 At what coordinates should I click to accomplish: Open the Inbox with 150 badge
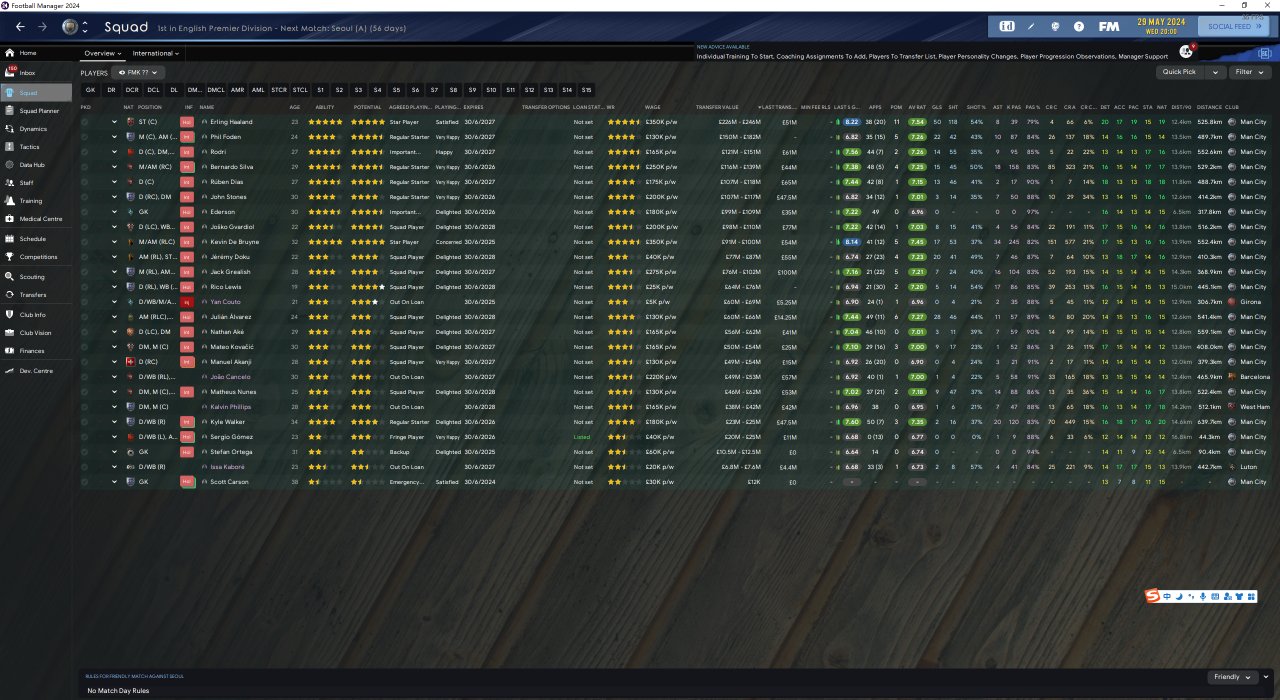pyautogui.click(x=36, y=73)
